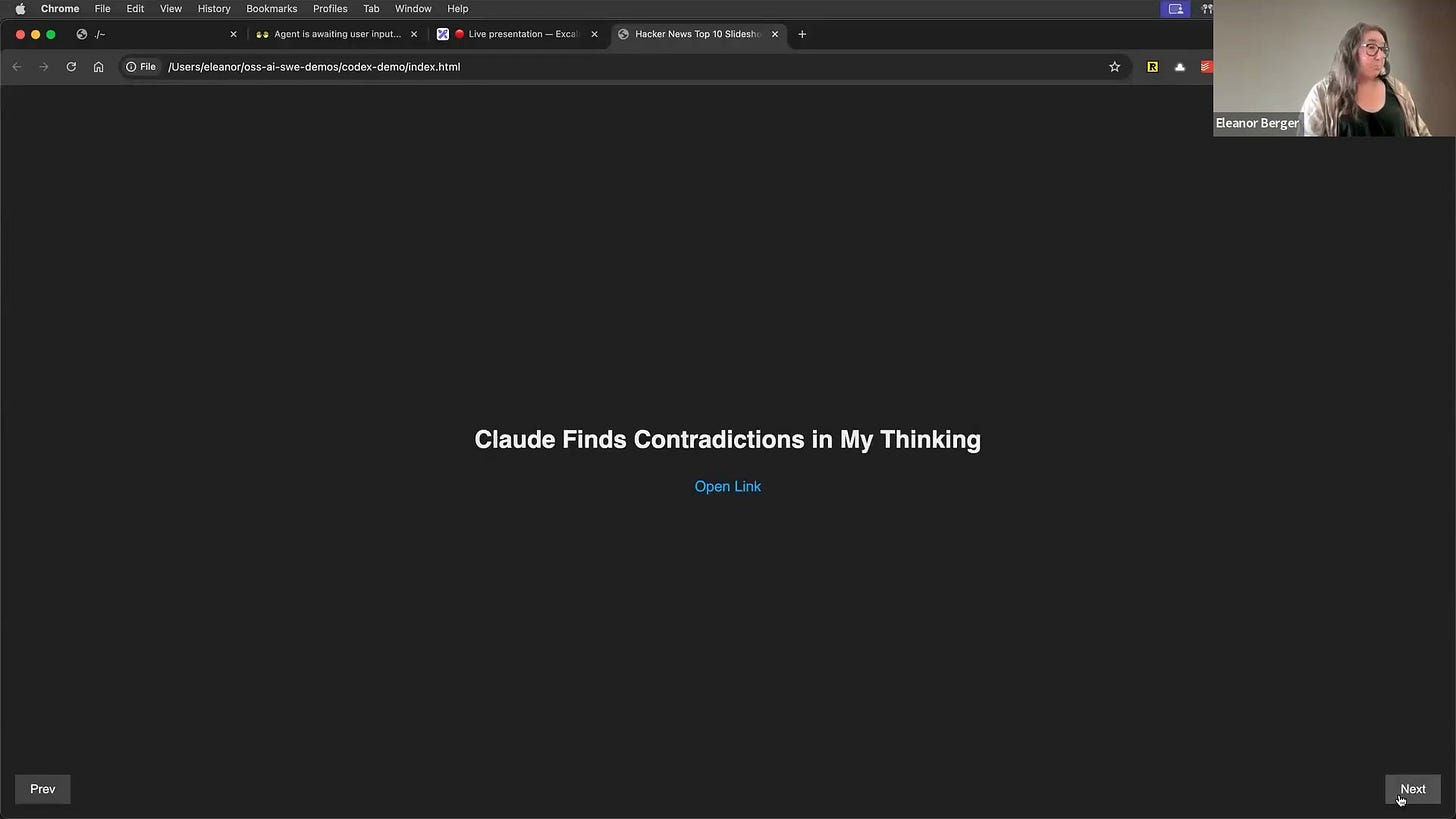Open the File site information chip
The height and width of the screenshot is (819, 1456).
click(x=142, y=66)
